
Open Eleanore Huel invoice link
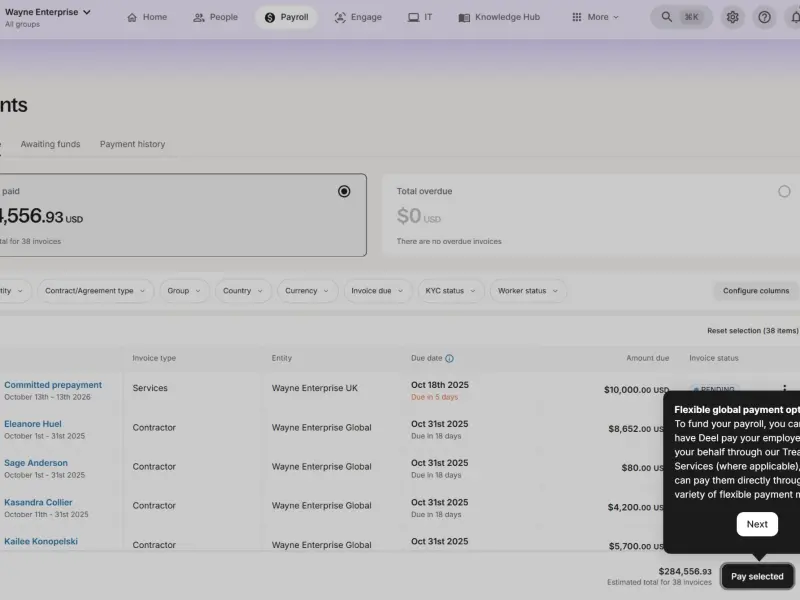pyautogui.click(x=33, y=424)
